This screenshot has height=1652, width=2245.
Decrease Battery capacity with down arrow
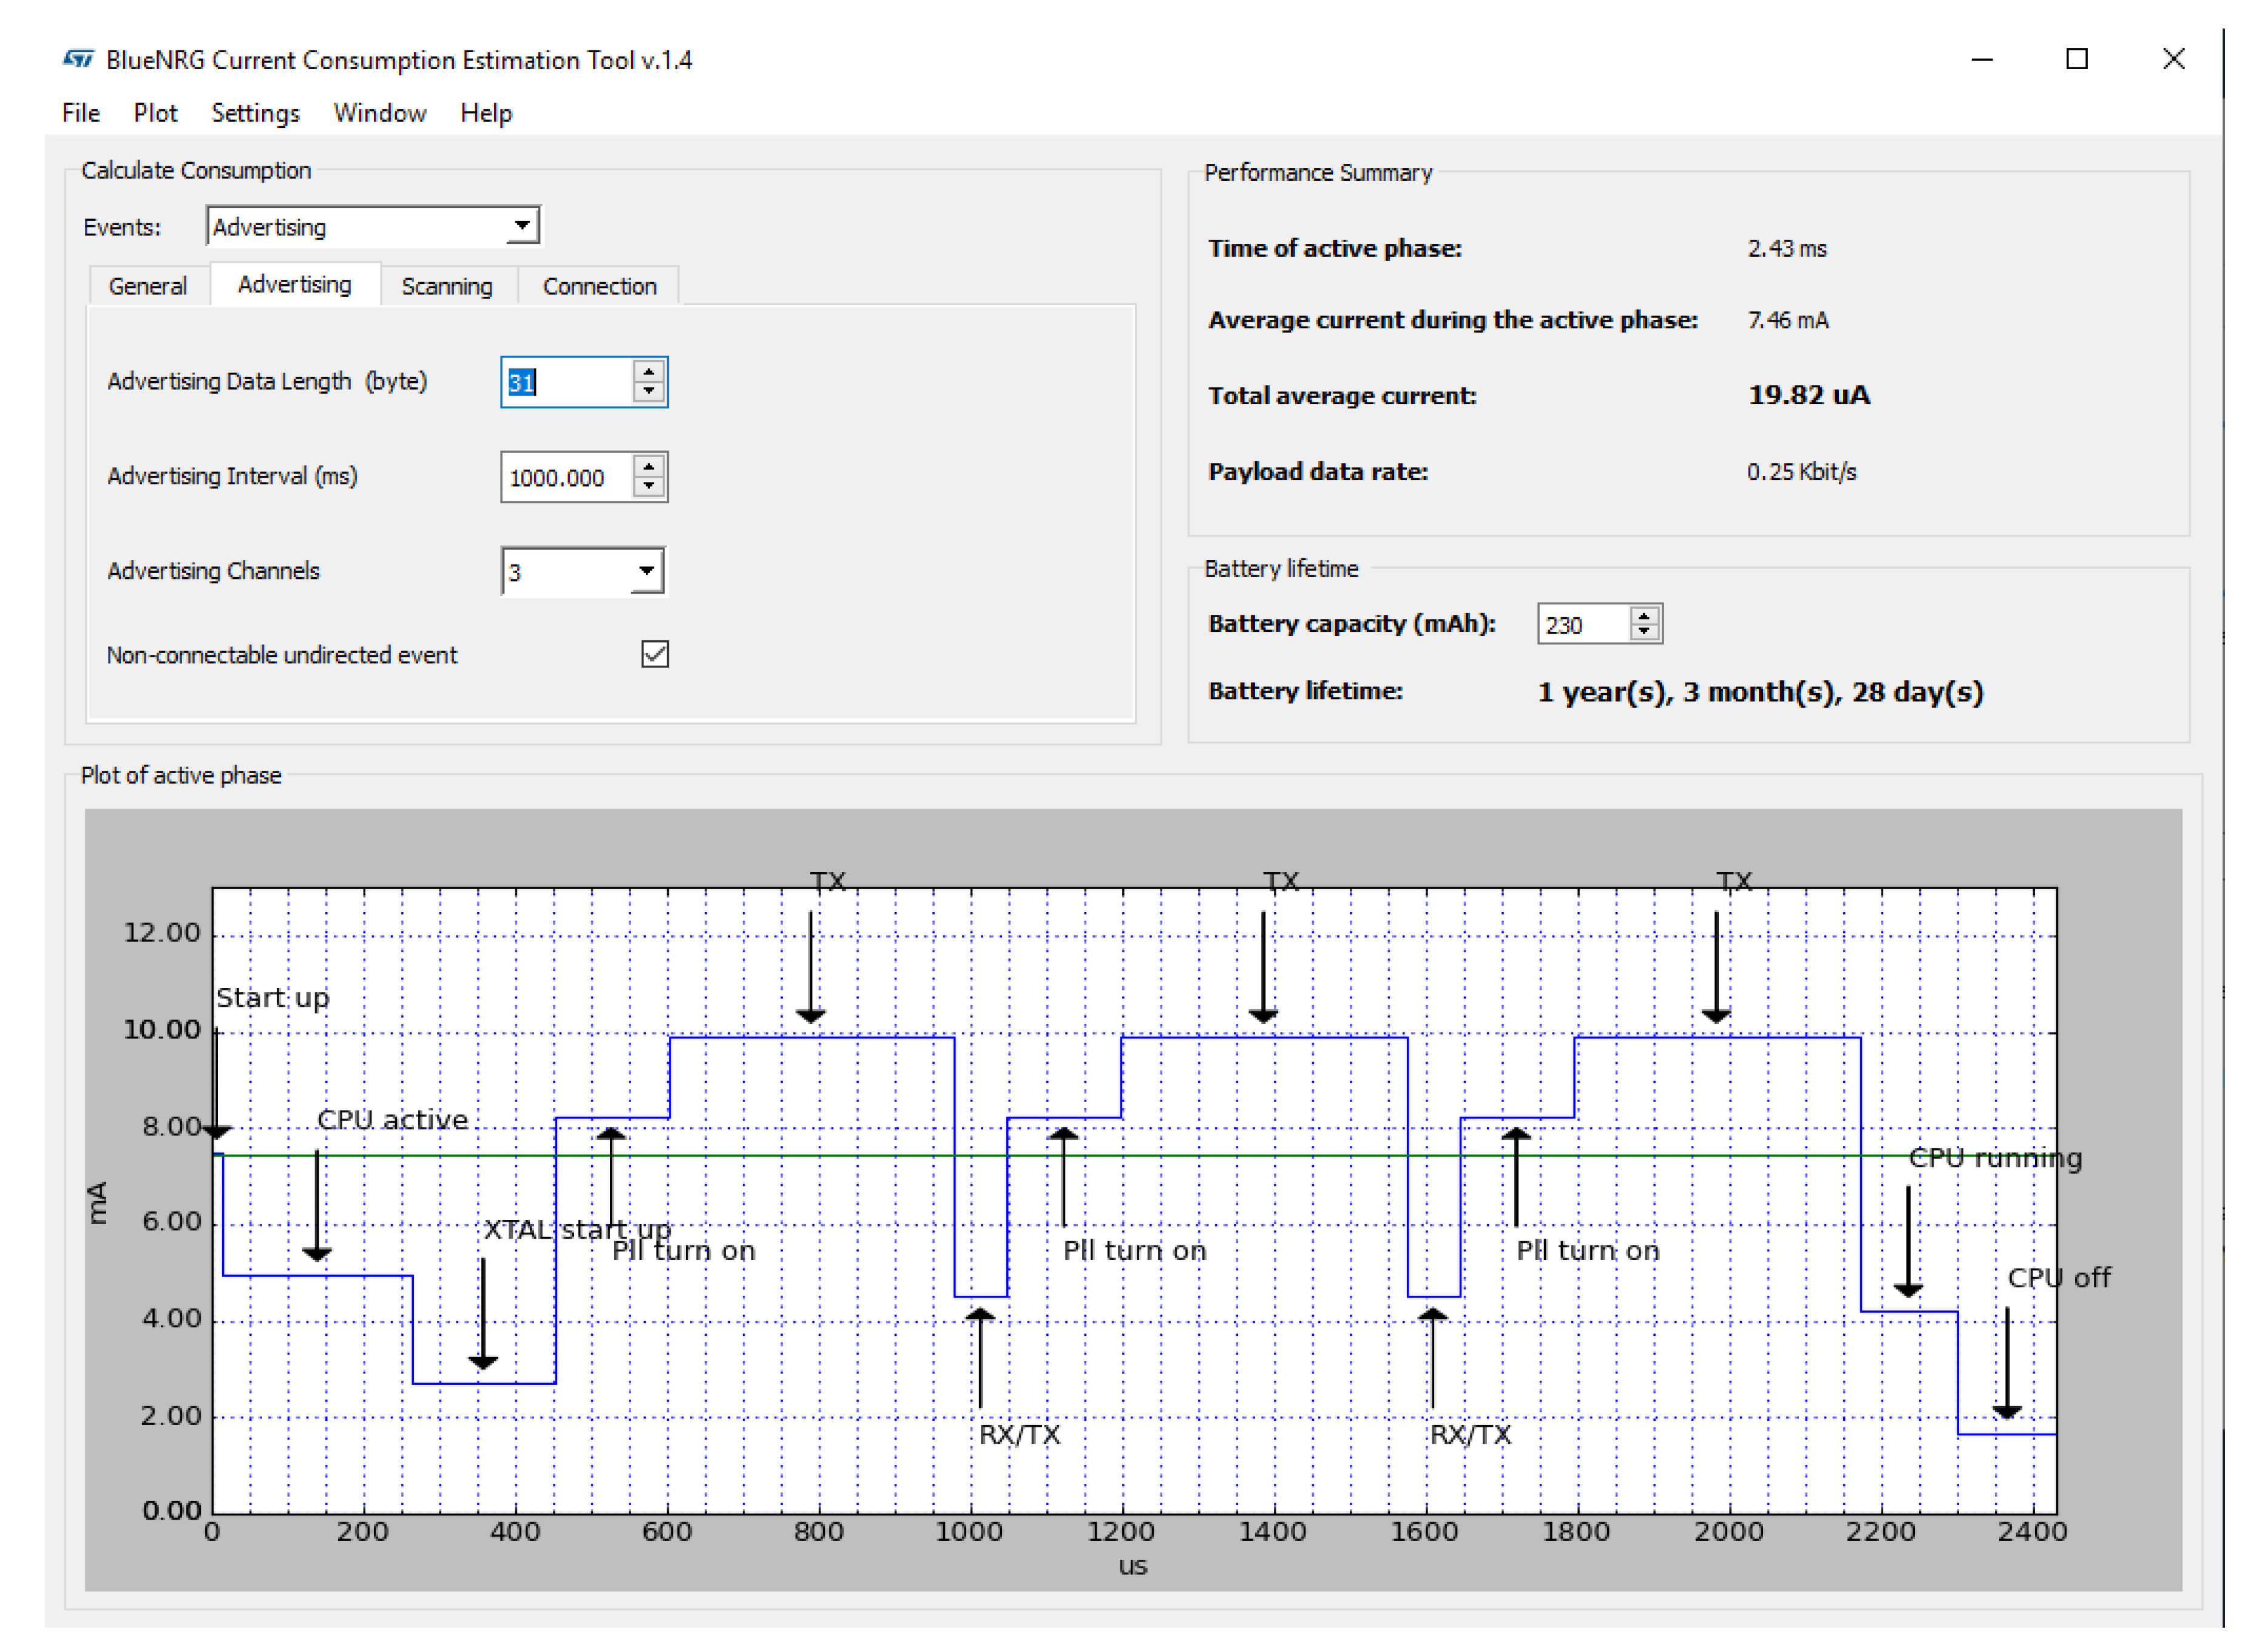[x=1644, y=632]
